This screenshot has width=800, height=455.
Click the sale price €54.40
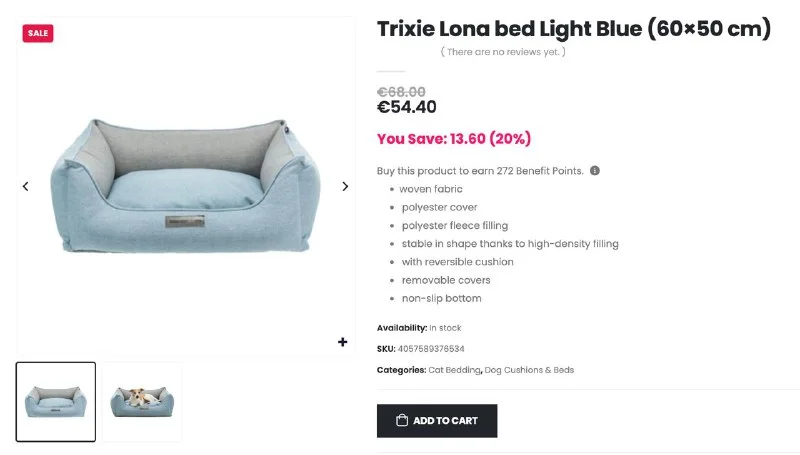coord(406,107)
